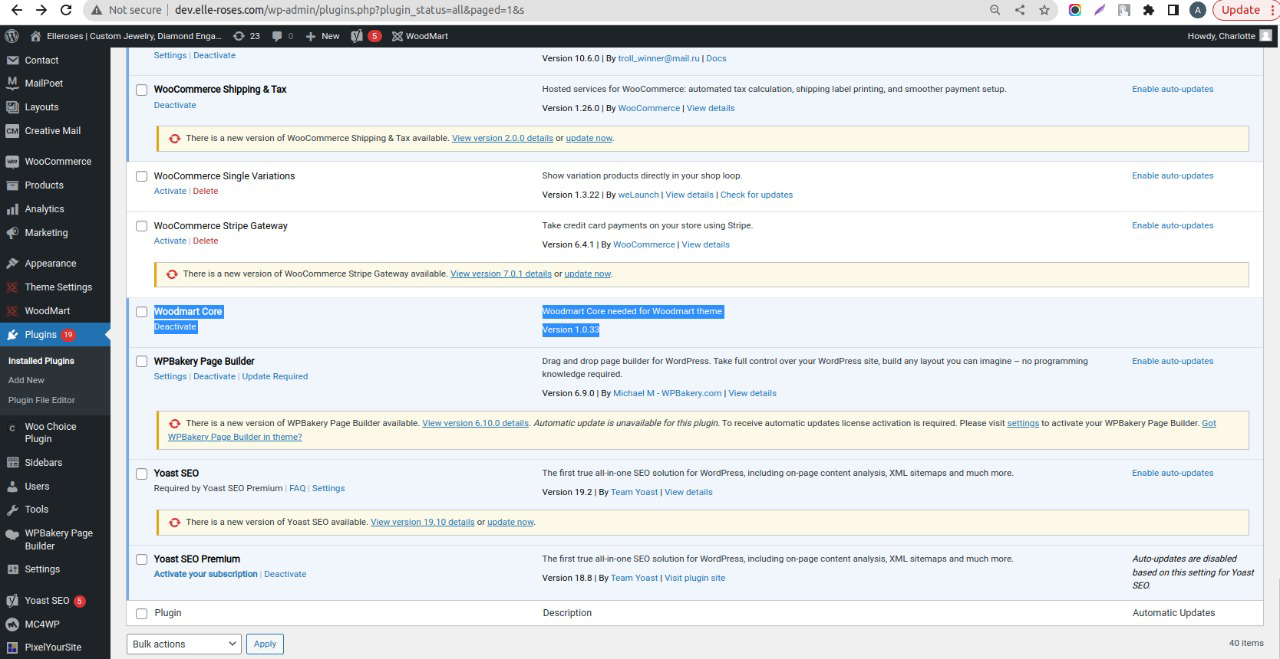Screen dimensions: 1280x659
Task: Open the Yoast icon in admin bar
Action: 366,36
